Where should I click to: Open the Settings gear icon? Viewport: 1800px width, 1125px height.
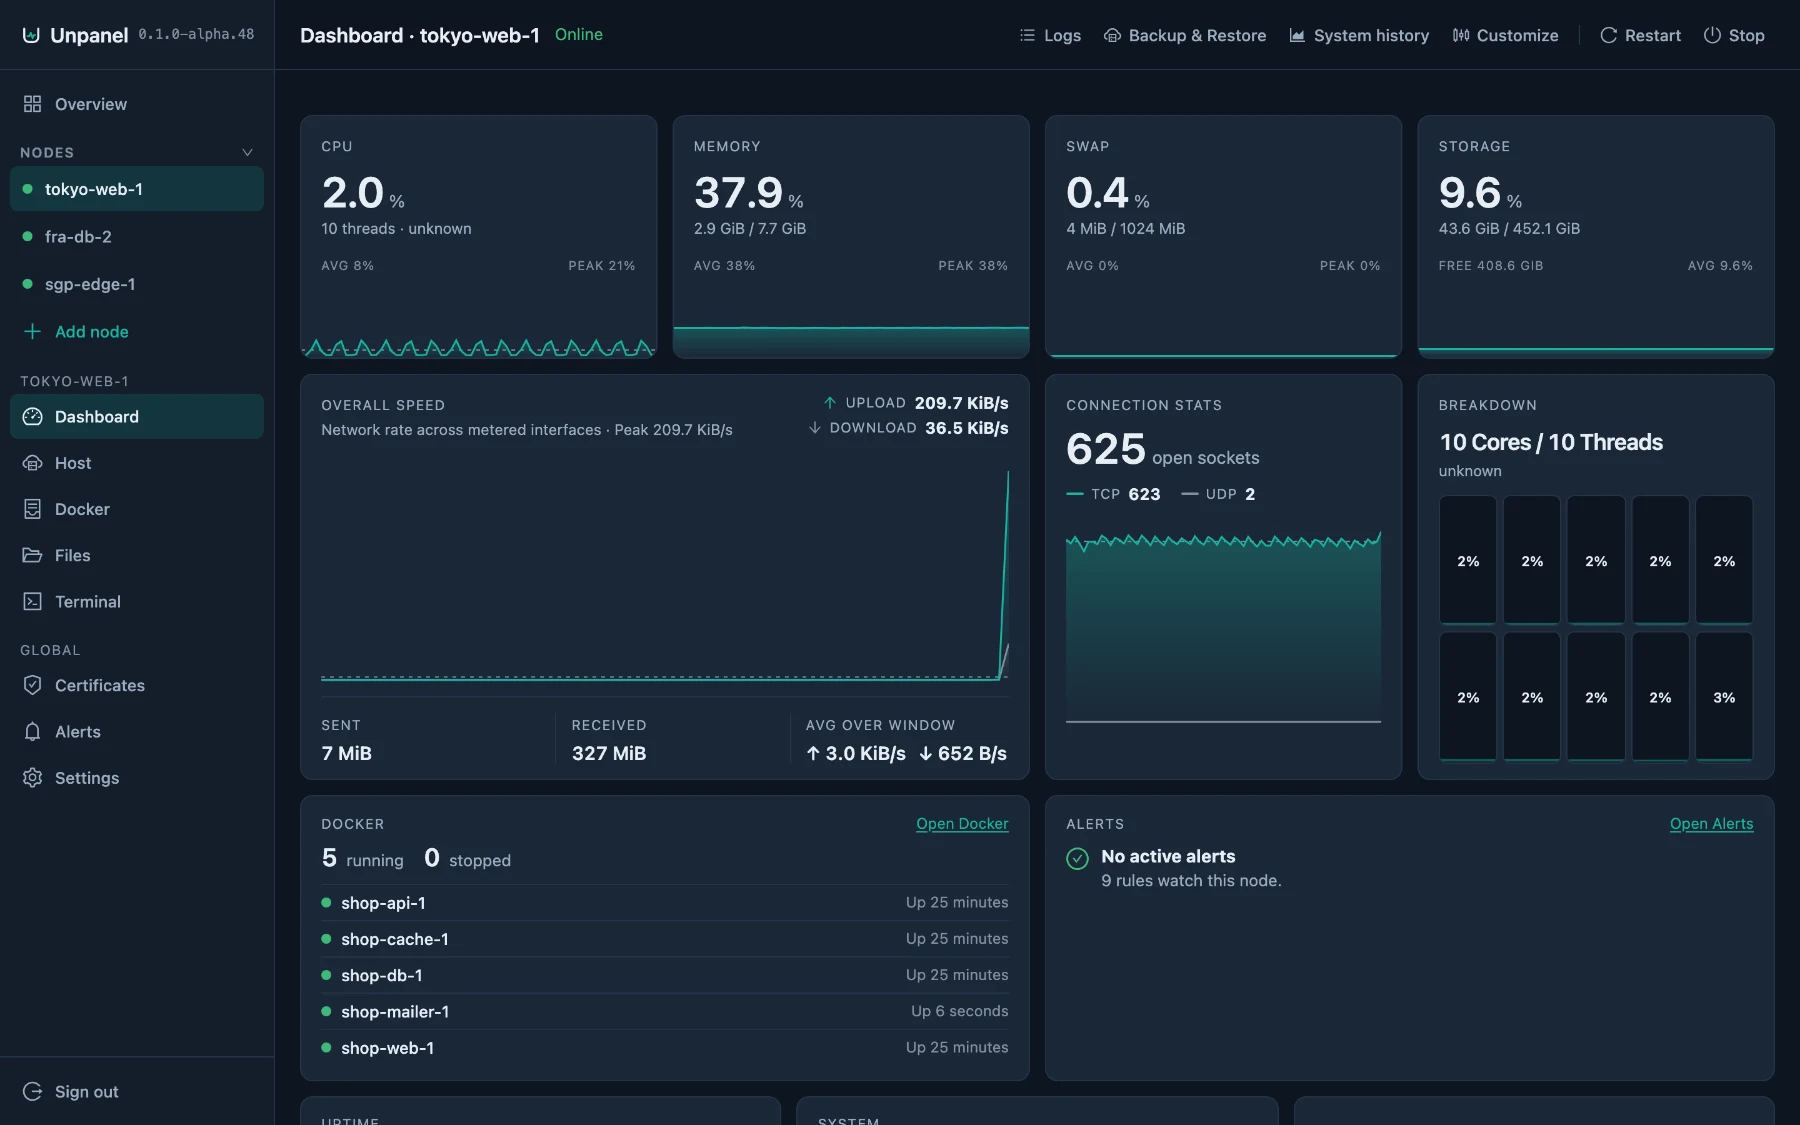(32, 777)
